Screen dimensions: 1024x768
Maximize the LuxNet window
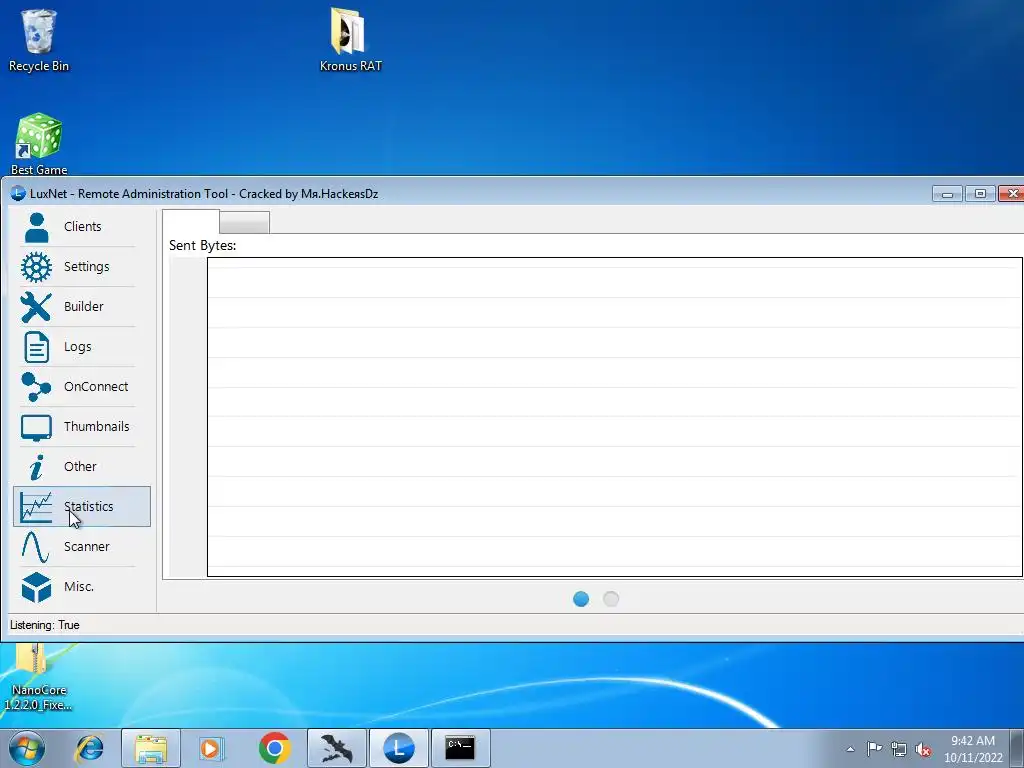tap(980, 193)
